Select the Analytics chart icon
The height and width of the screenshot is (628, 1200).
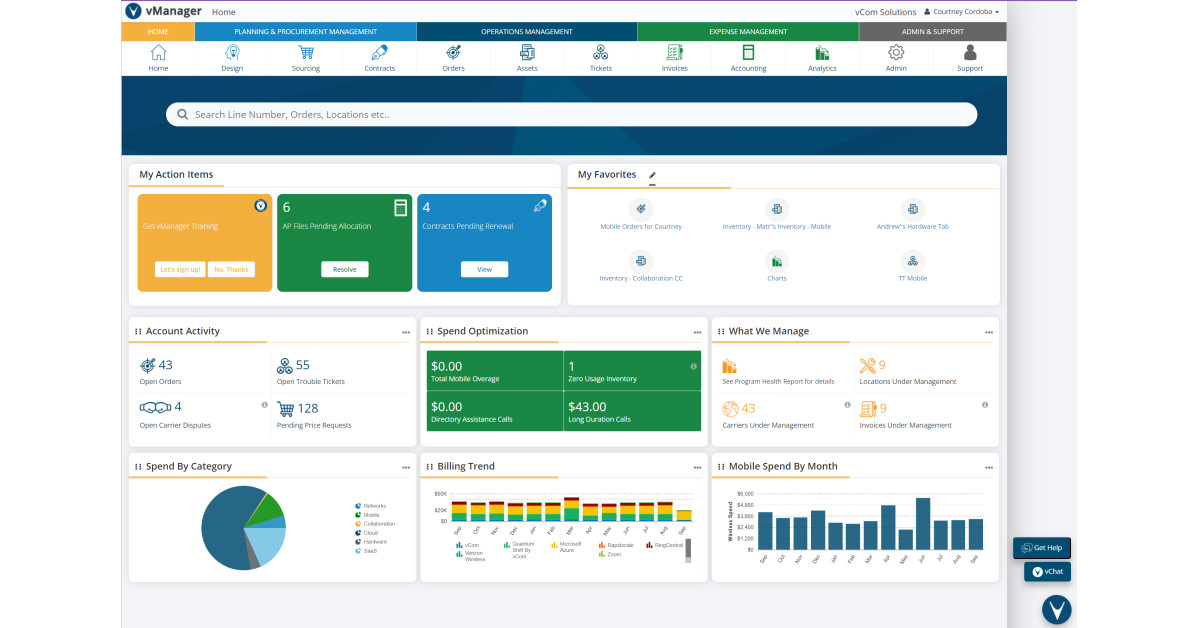point(822,54)
